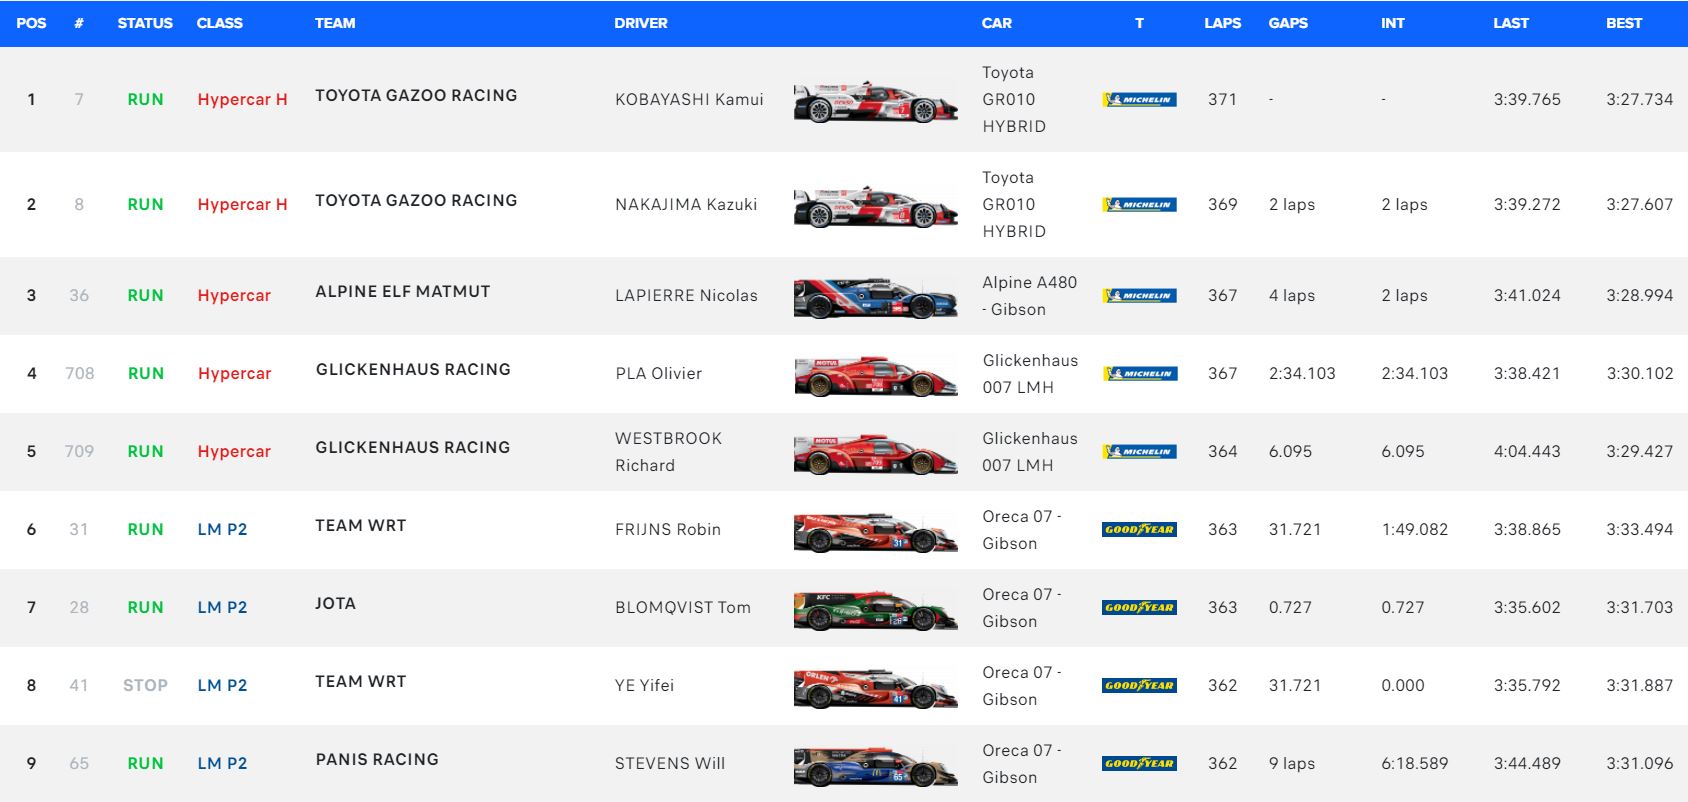The image size is (1688, 802).
Task: Select driver STEVENS Will
Action: pos(670,764)
